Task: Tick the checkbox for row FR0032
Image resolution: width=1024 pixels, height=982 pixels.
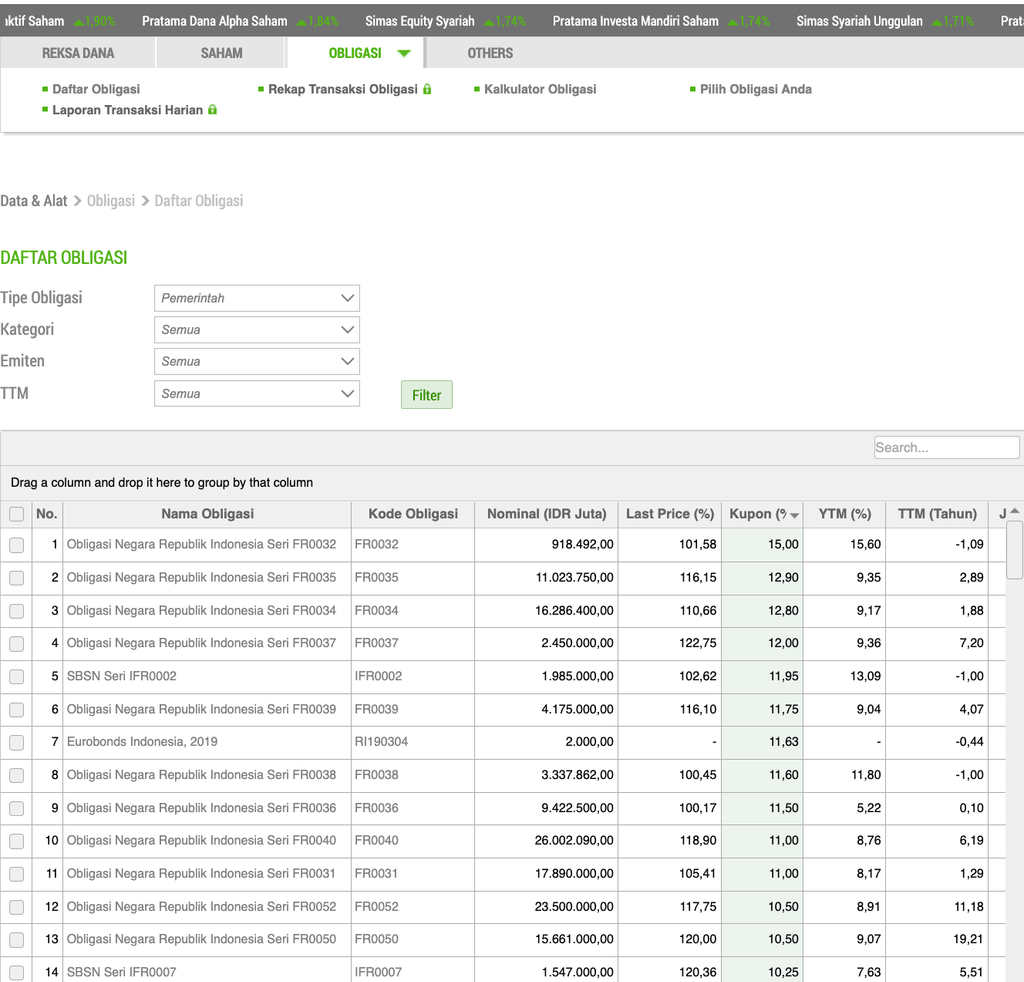Action: tap(16, 545)
